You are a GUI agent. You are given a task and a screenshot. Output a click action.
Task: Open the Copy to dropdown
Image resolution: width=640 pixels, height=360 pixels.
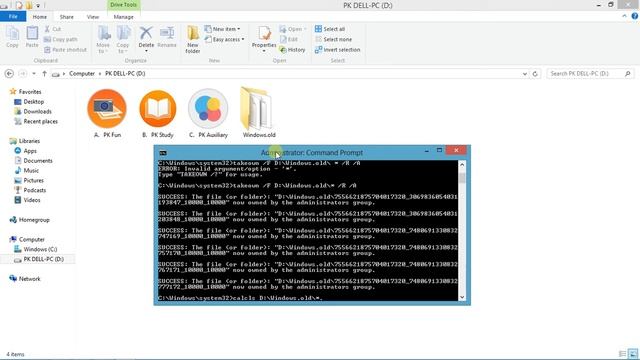coord(122,40)
